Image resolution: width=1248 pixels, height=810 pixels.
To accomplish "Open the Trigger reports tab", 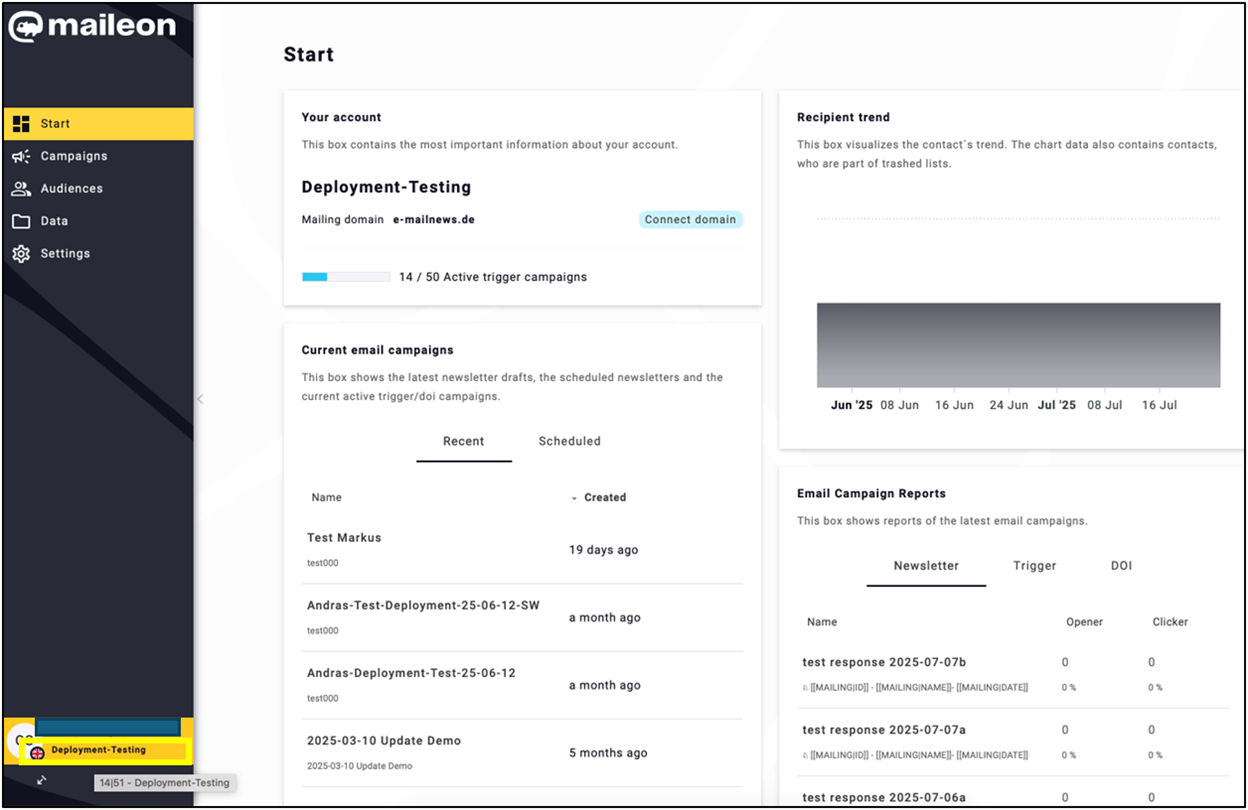I will click(1034, 565).
